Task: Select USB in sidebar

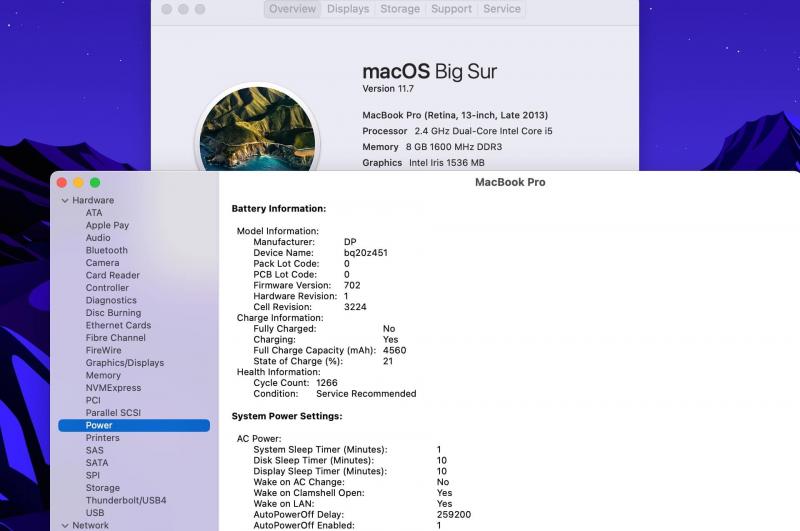Action: (x=95, y=513)
